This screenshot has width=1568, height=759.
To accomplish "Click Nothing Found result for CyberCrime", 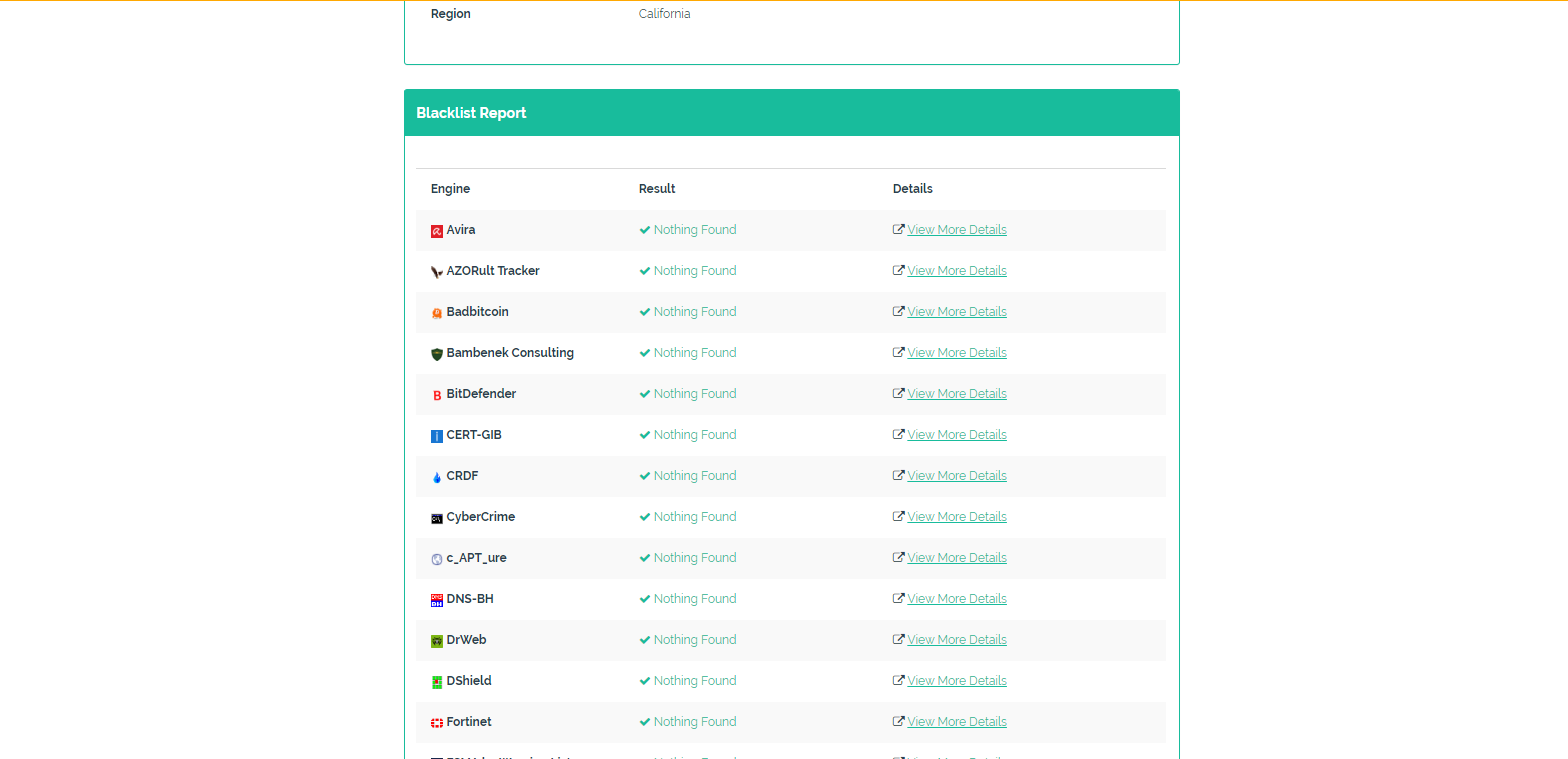I will [x=688, y=517].
